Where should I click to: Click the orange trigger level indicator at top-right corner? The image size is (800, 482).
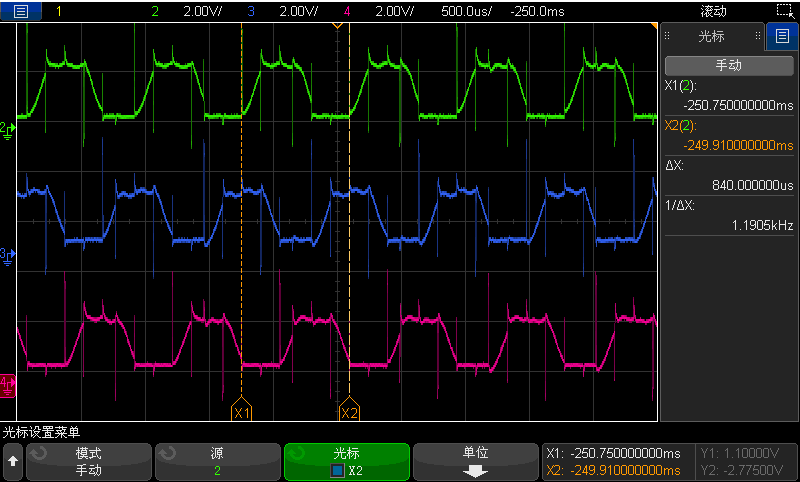point(654,26)
